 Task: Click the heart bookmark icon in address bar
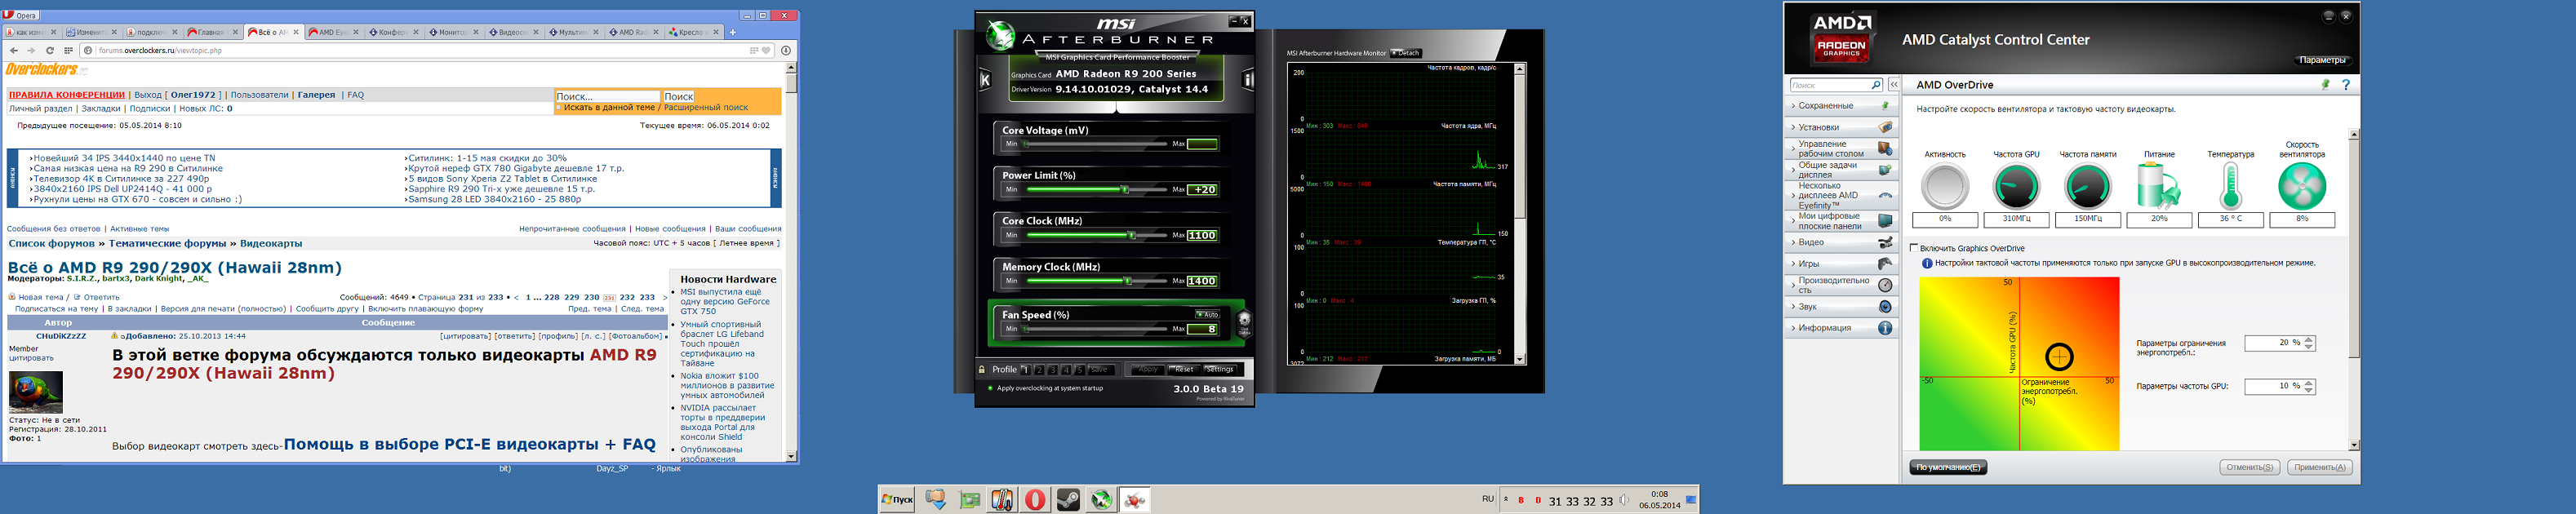click(766, 50)
